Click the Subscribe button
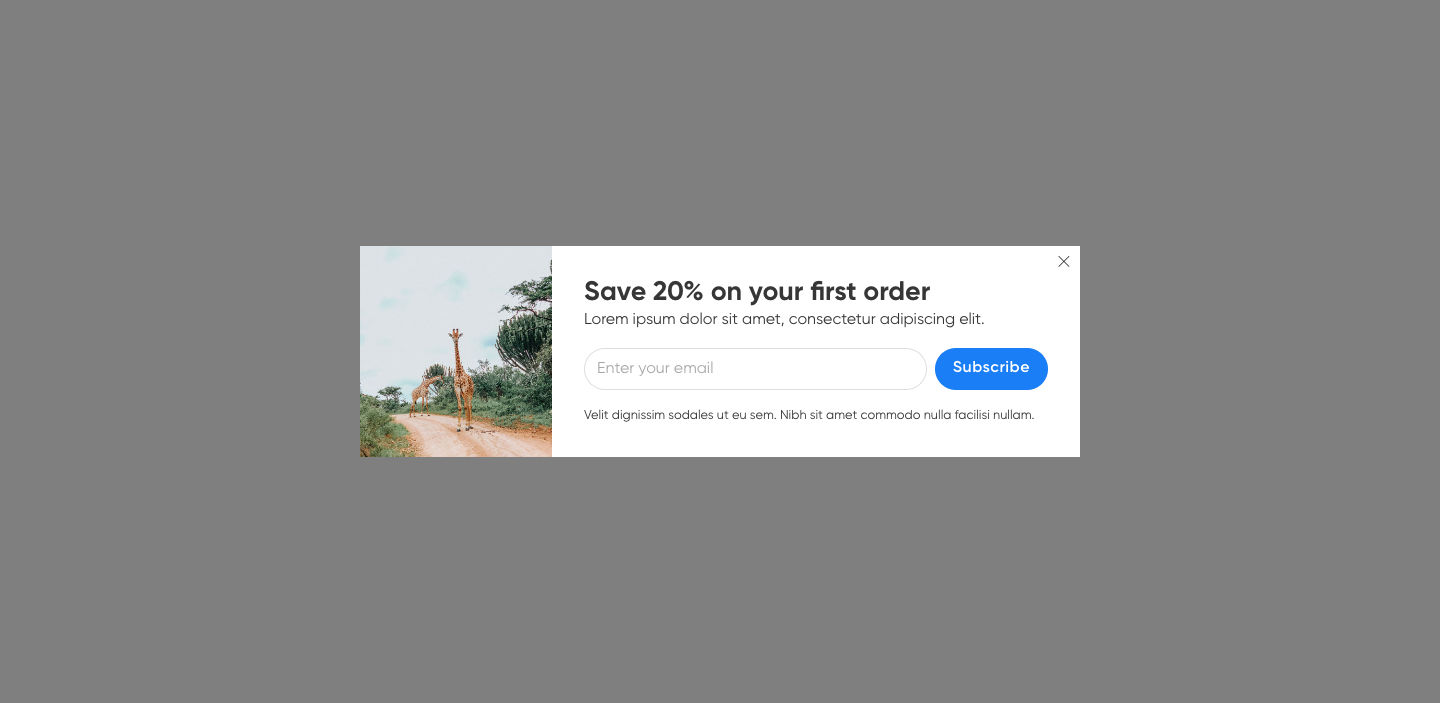This screenshot has height=703, width=1440. (991, 369)
